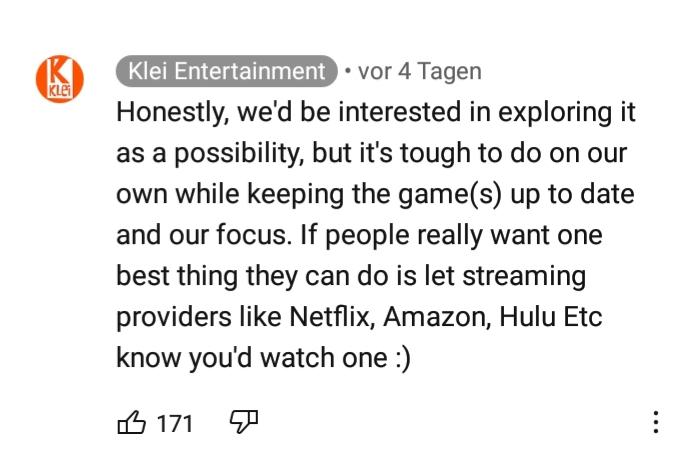
Task: Click the word 'exploring' in the first line
Action: pyautogui.click(x=552, y=112)
